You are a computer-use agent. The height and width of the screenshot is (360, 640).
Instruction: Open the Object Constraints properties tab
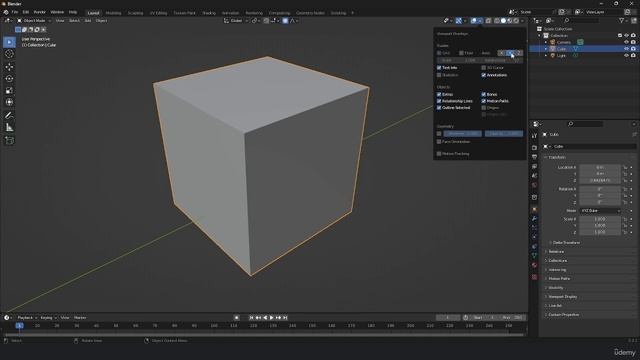click(x=534, y=247)
